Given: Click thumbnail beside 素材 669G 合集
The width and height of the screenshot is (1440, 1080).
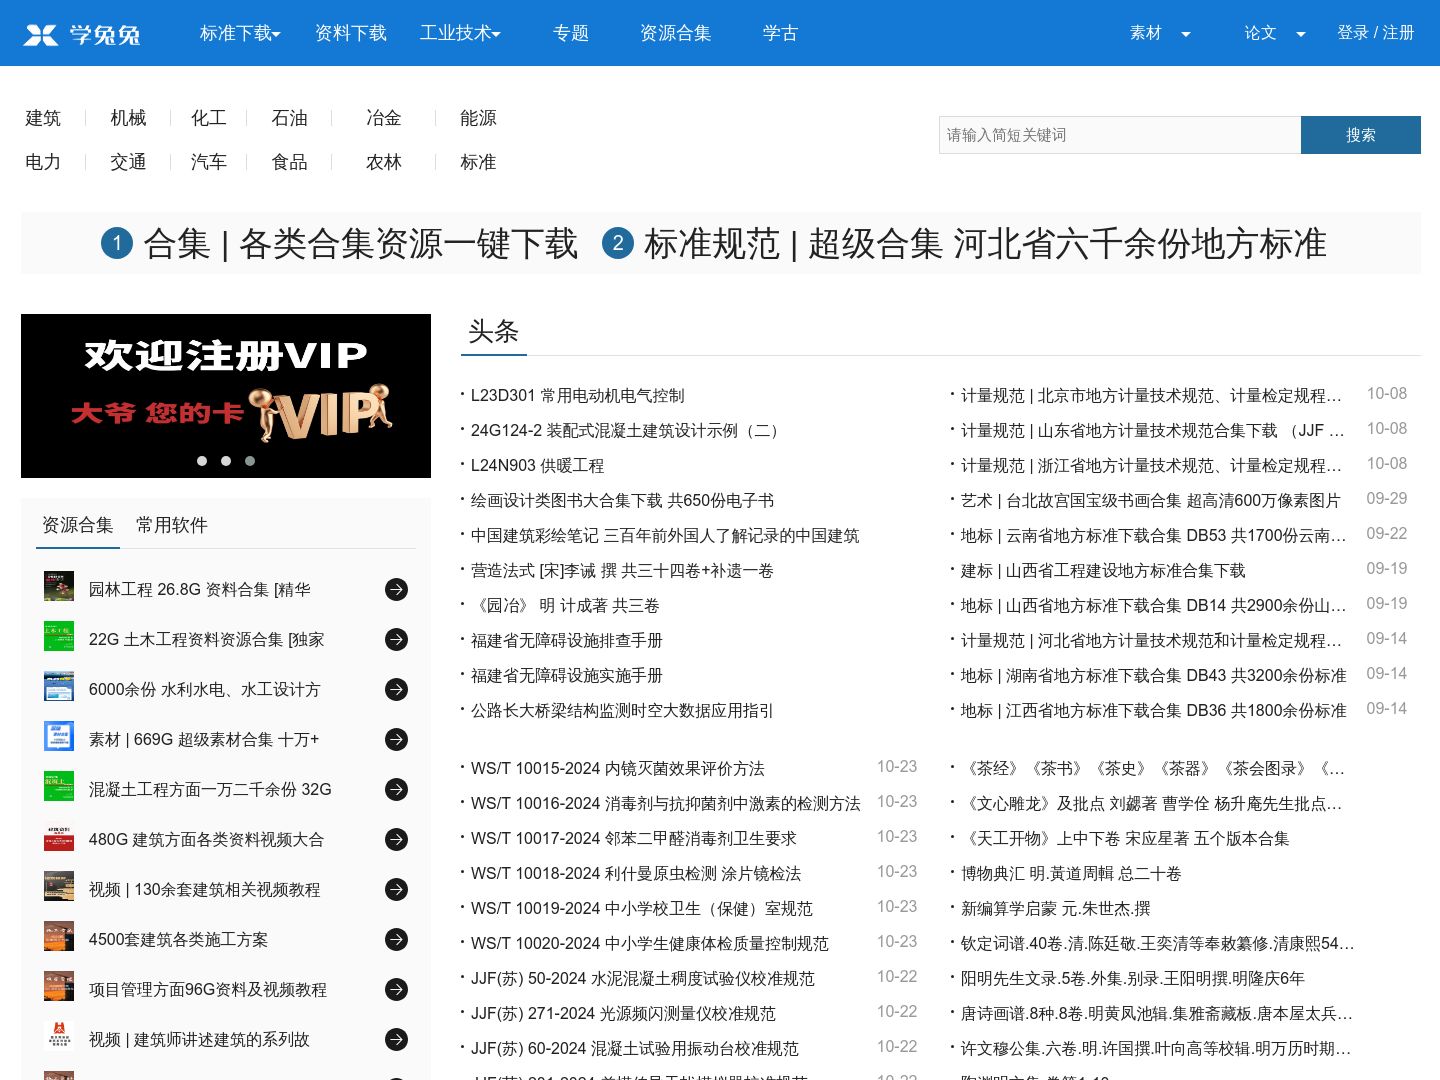Looking at the screenshot, I should [59, 736].
